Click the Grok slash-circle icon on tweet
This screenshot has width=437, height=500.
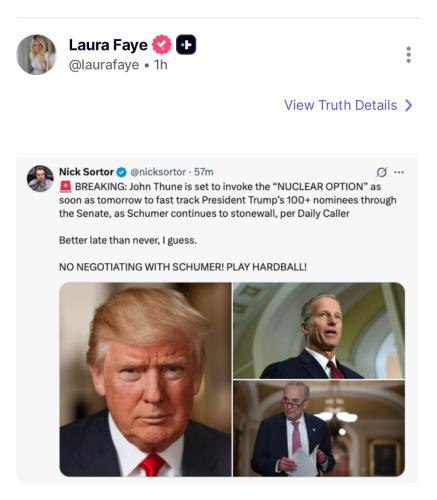pos(381,172)
